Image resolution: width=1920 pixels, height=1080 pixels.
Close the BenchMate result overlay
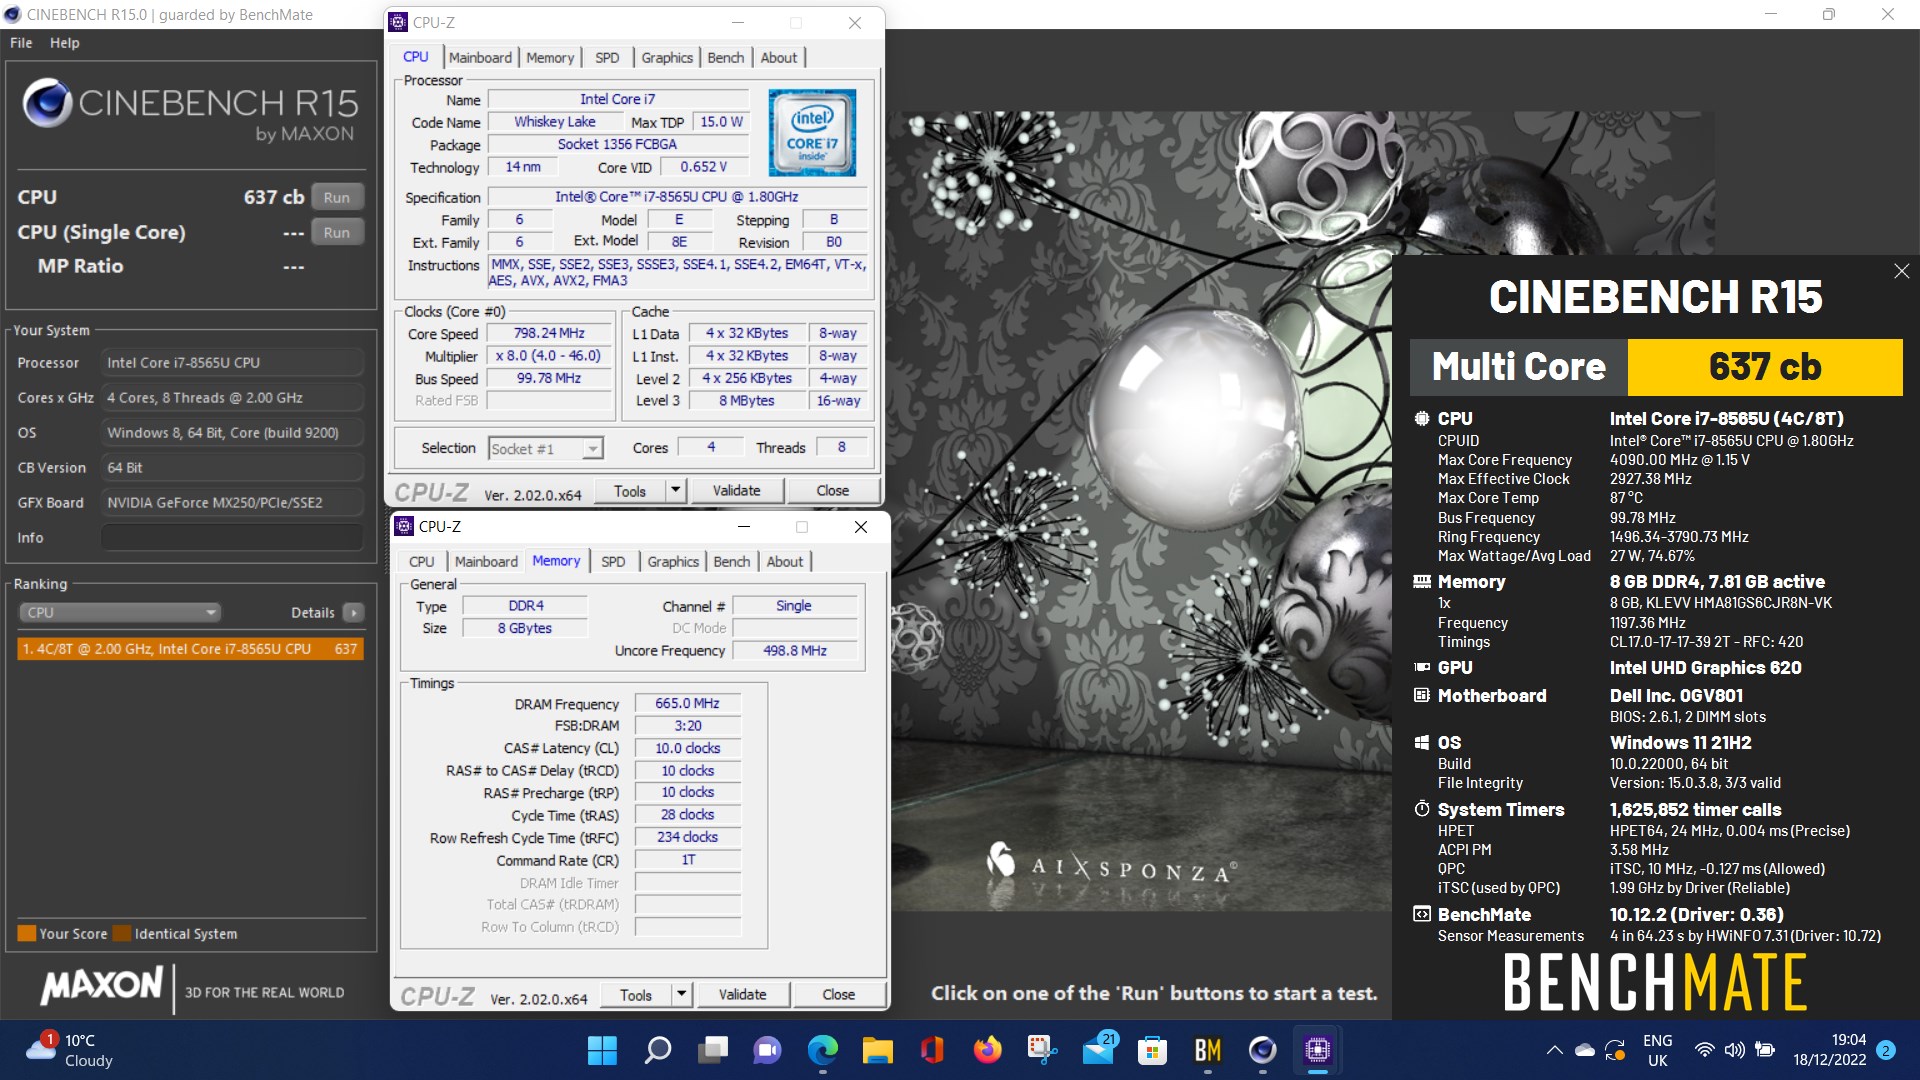point(1901,271)
